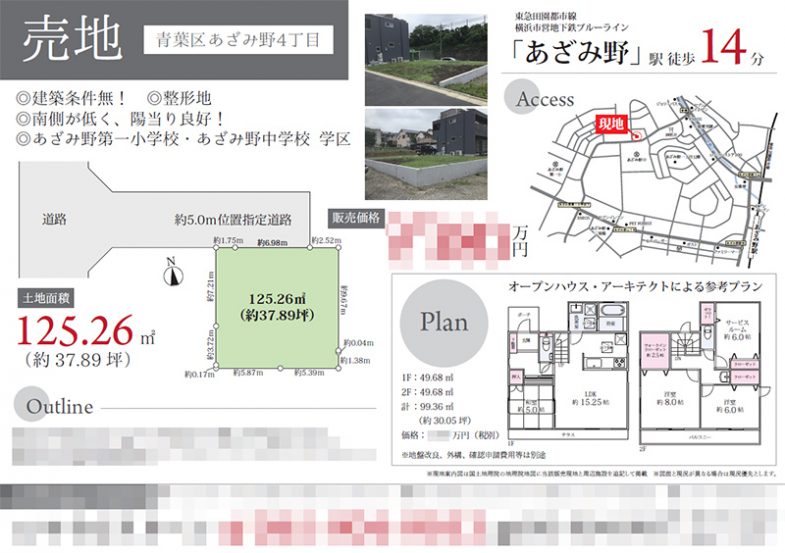This screenshot has height=553, width=785.
Task: Click the red 14 walking minutes number
Action: [724, 49]
